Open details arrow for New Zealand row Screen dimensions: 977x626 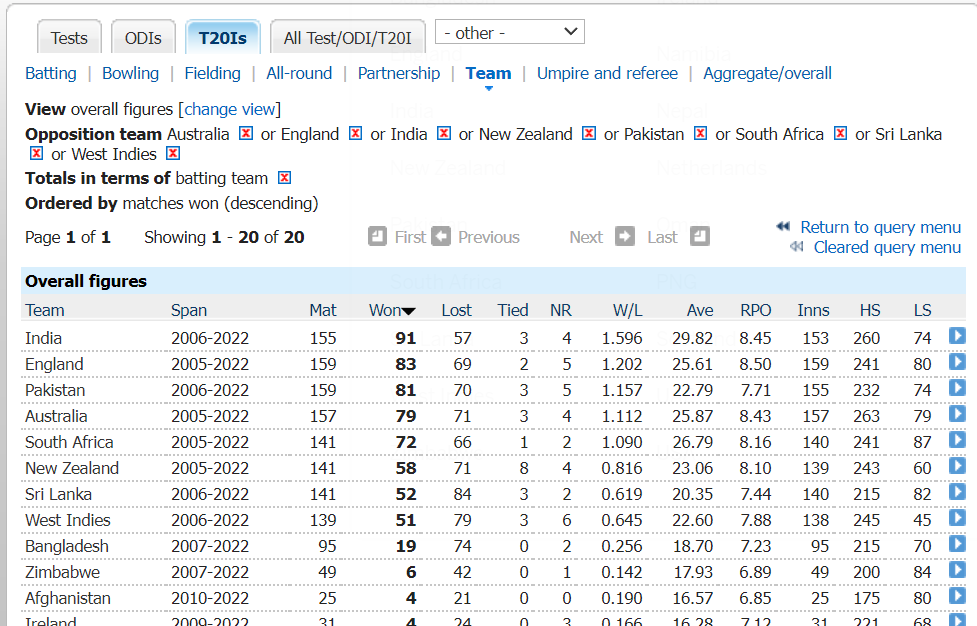click(x=957, y=466)
